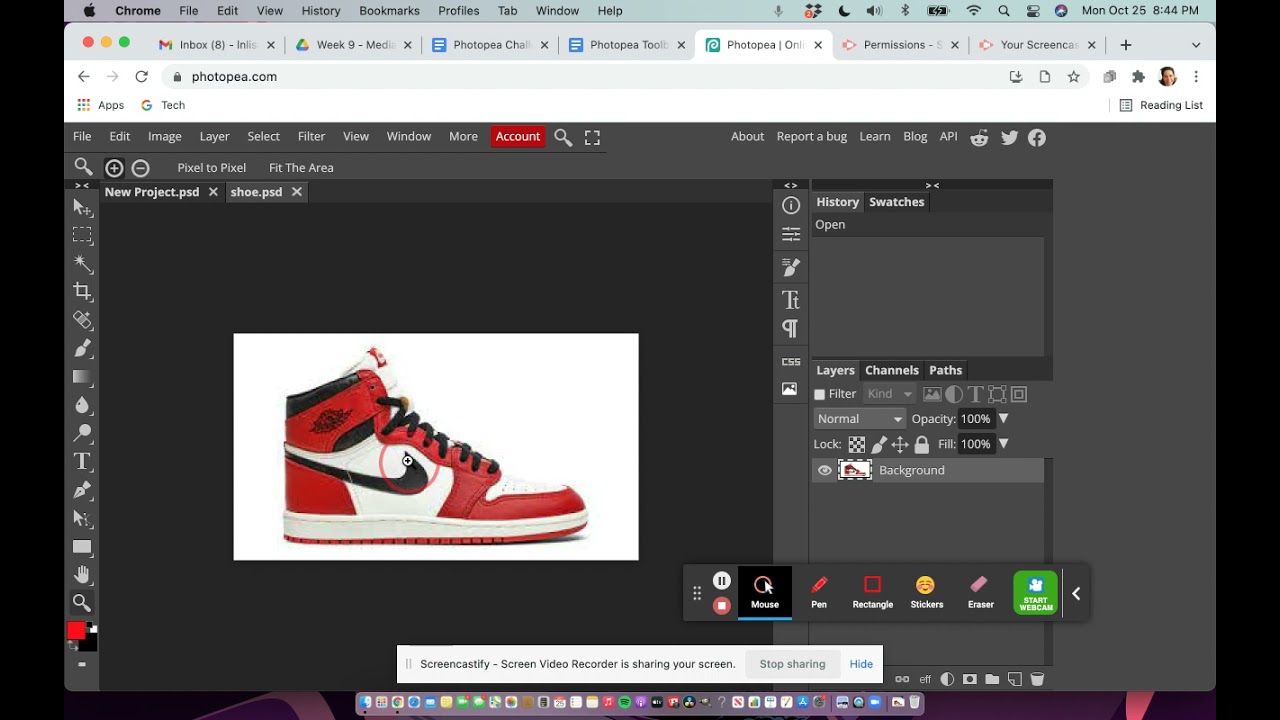
Task: Select the Type tool in left toolbar
Action: coord(83,461)
